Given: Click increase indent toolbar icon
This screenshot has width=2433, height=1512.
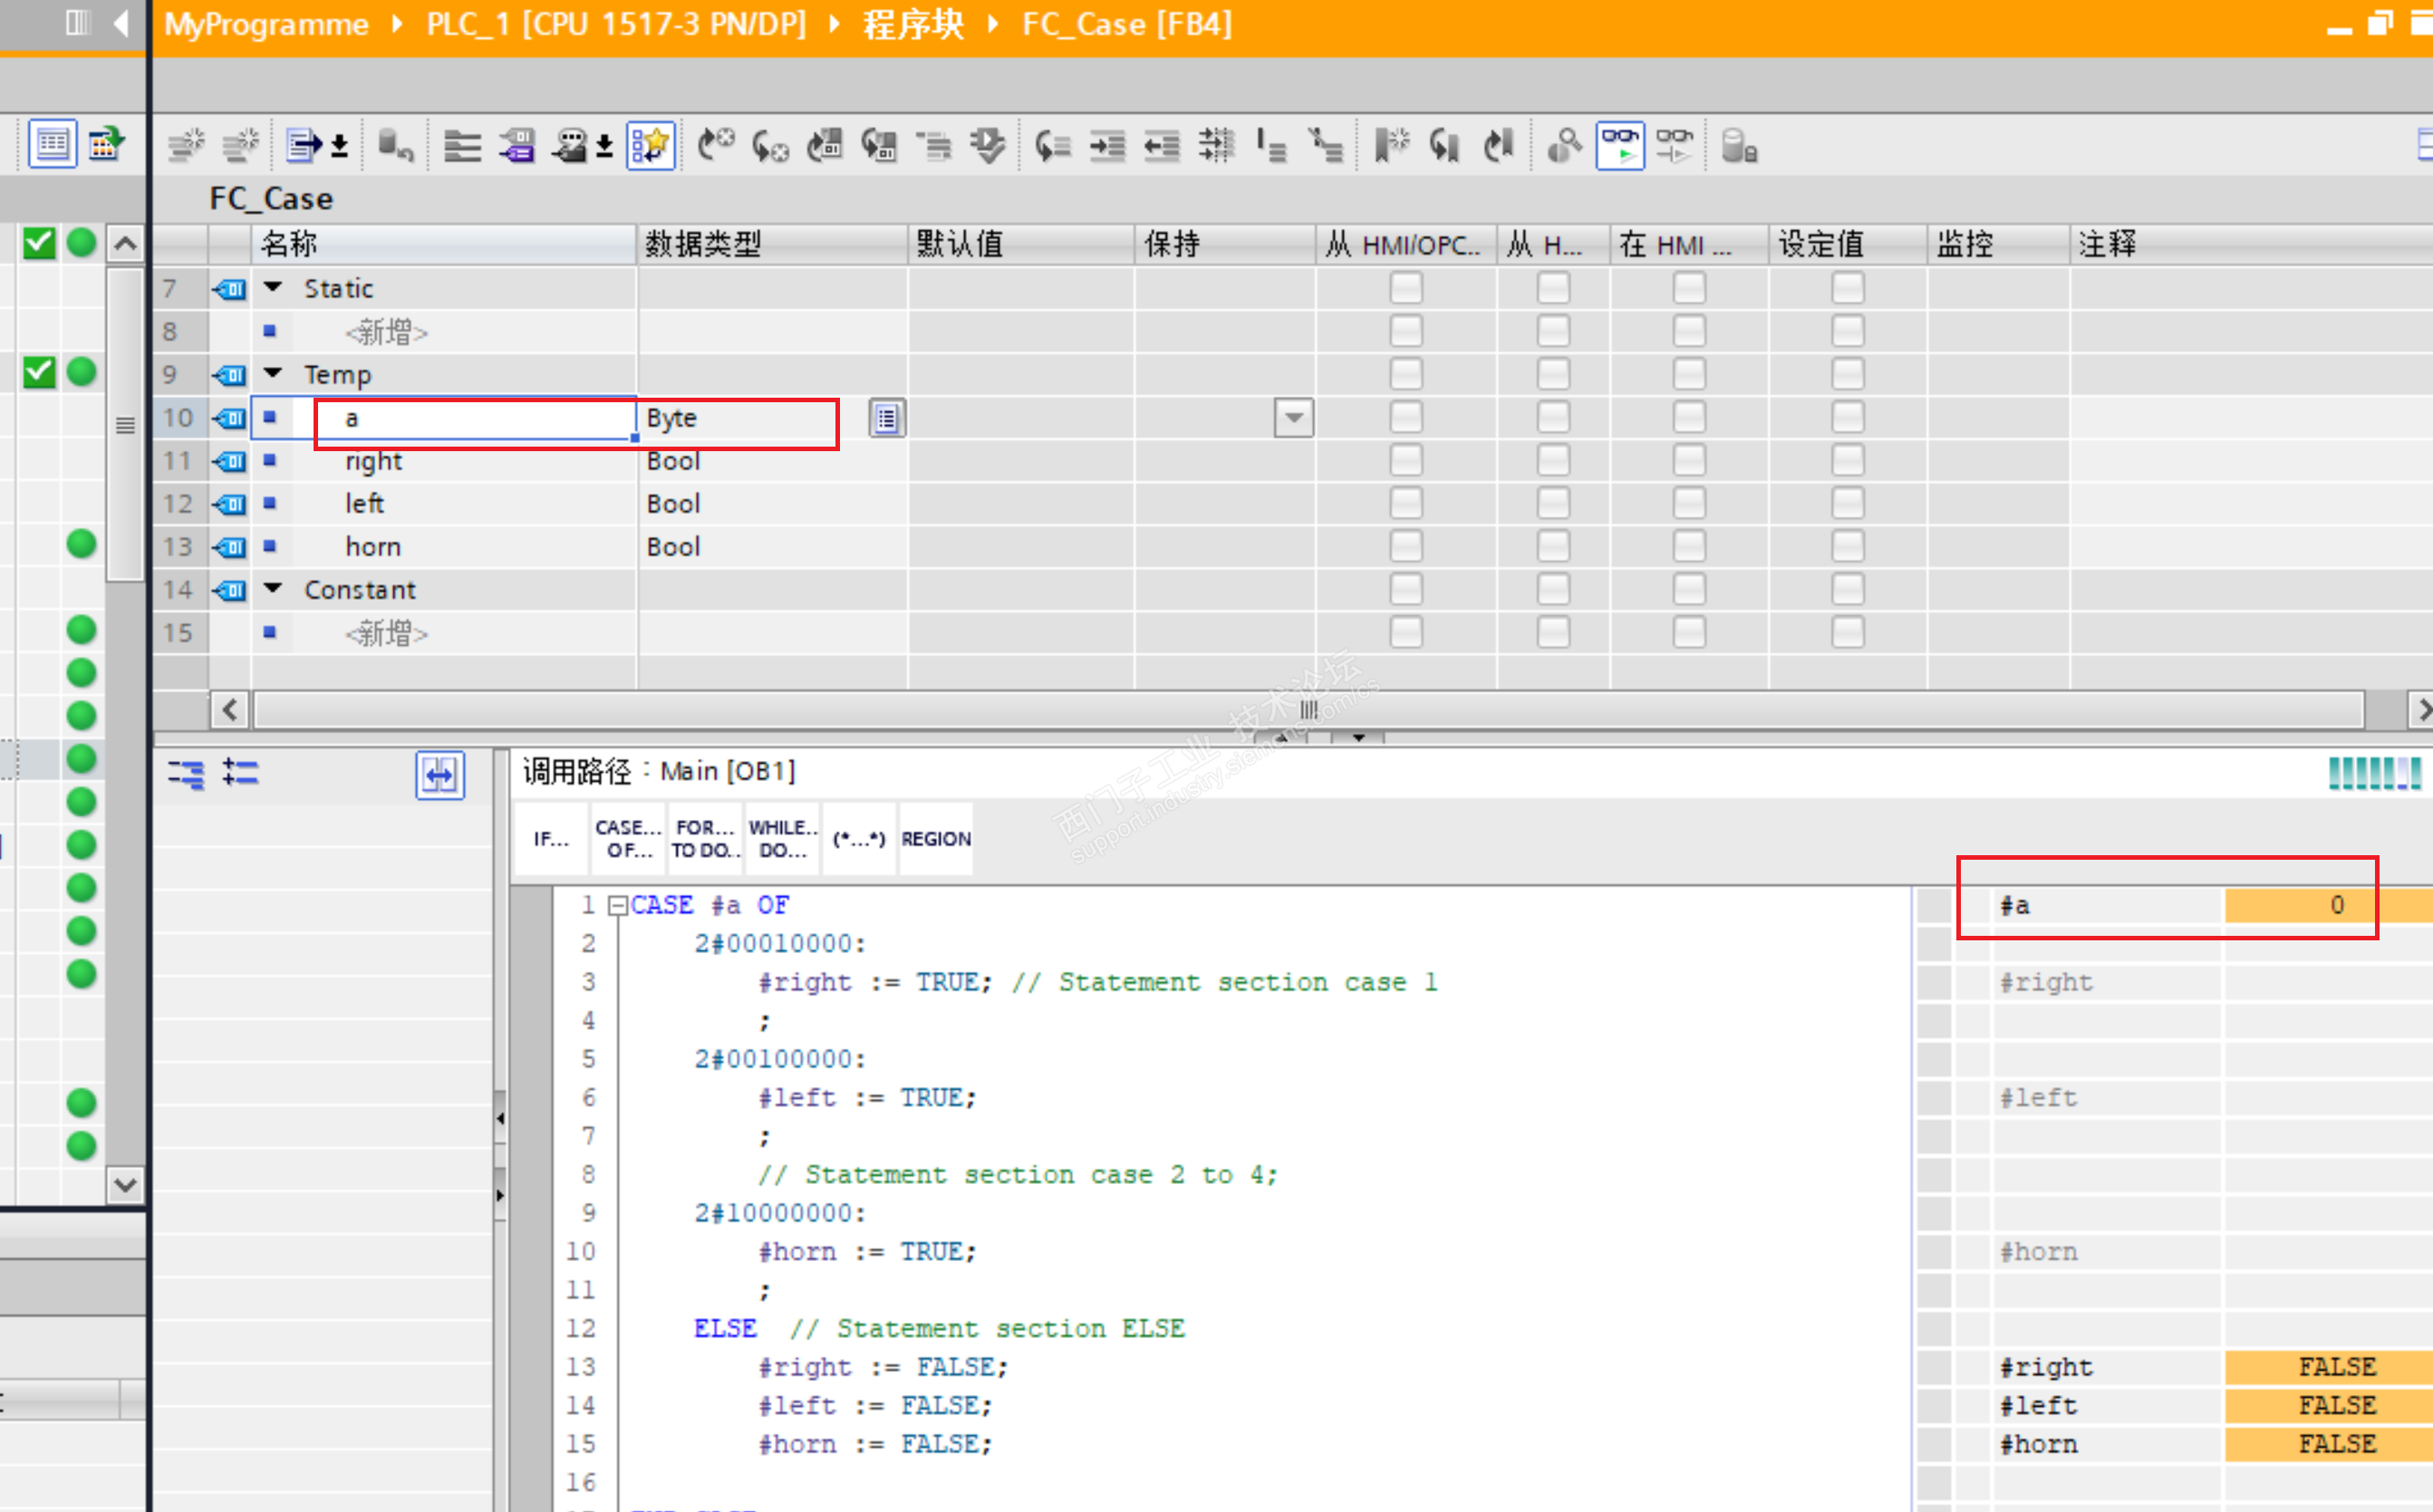Looking at the screenshot, I should pos(1107,147).
